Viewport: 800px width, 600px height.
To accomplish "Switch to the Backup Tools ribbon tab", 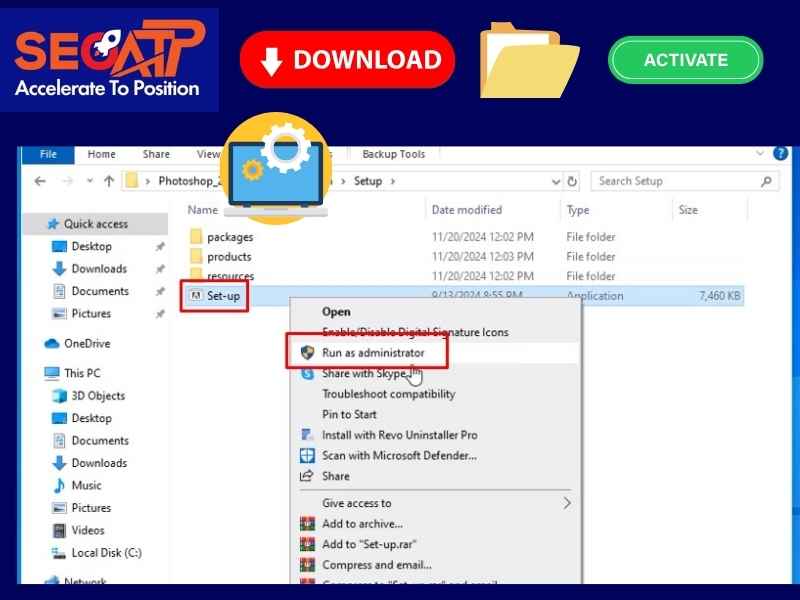I will pyautogui.click(x=393, y=154).
